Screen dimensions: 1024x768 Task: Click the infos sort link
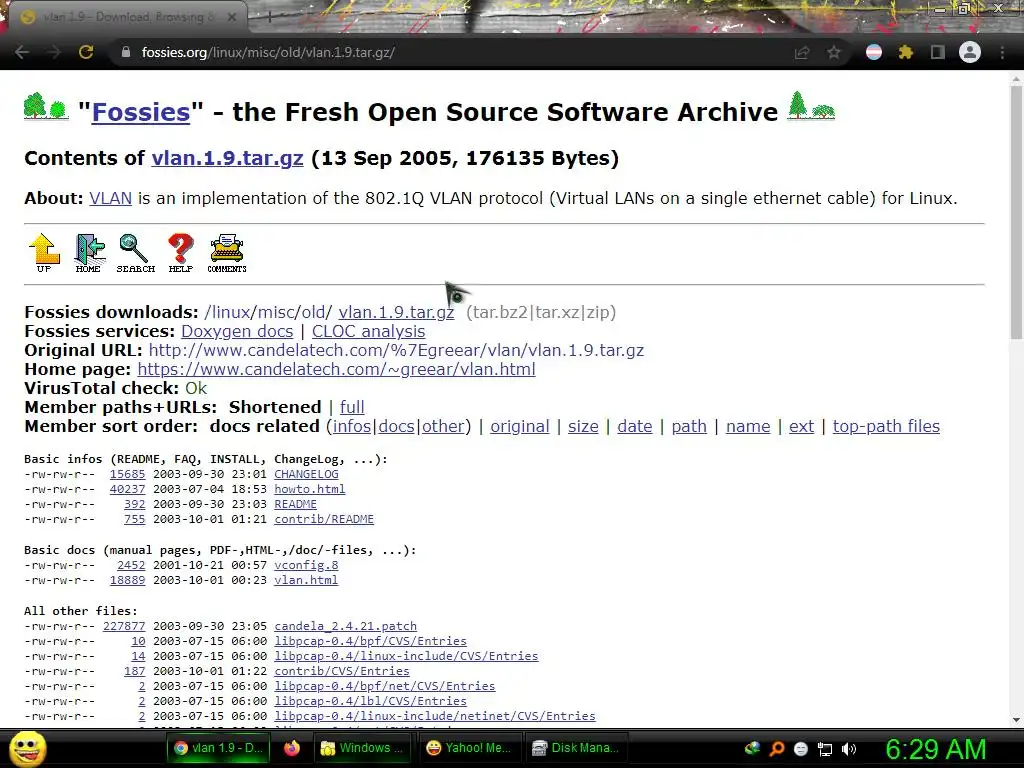click(x=353, y=426)
